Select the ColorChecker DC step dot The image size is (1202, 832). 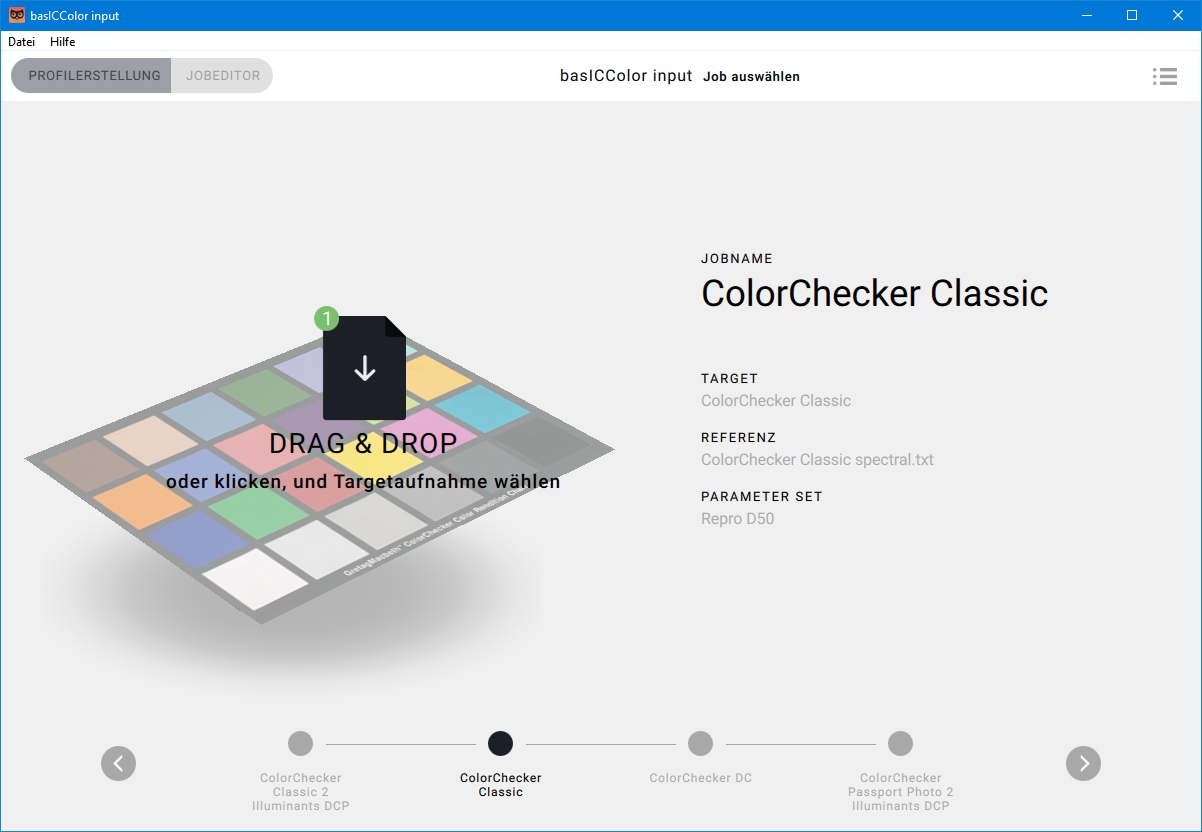pyautogui.click(x=700, y=743)
